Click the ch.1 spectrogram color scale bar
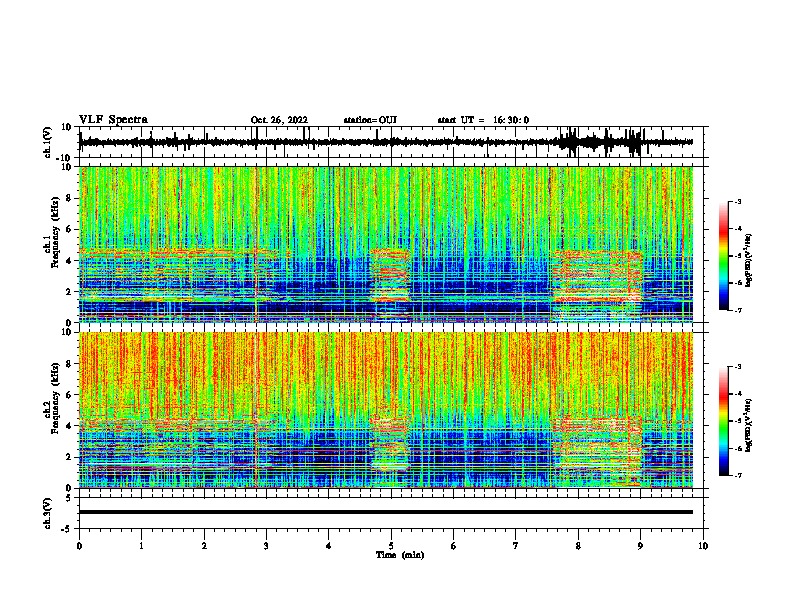The width and height of the screenshot is (792, 612). click(724, 256)
